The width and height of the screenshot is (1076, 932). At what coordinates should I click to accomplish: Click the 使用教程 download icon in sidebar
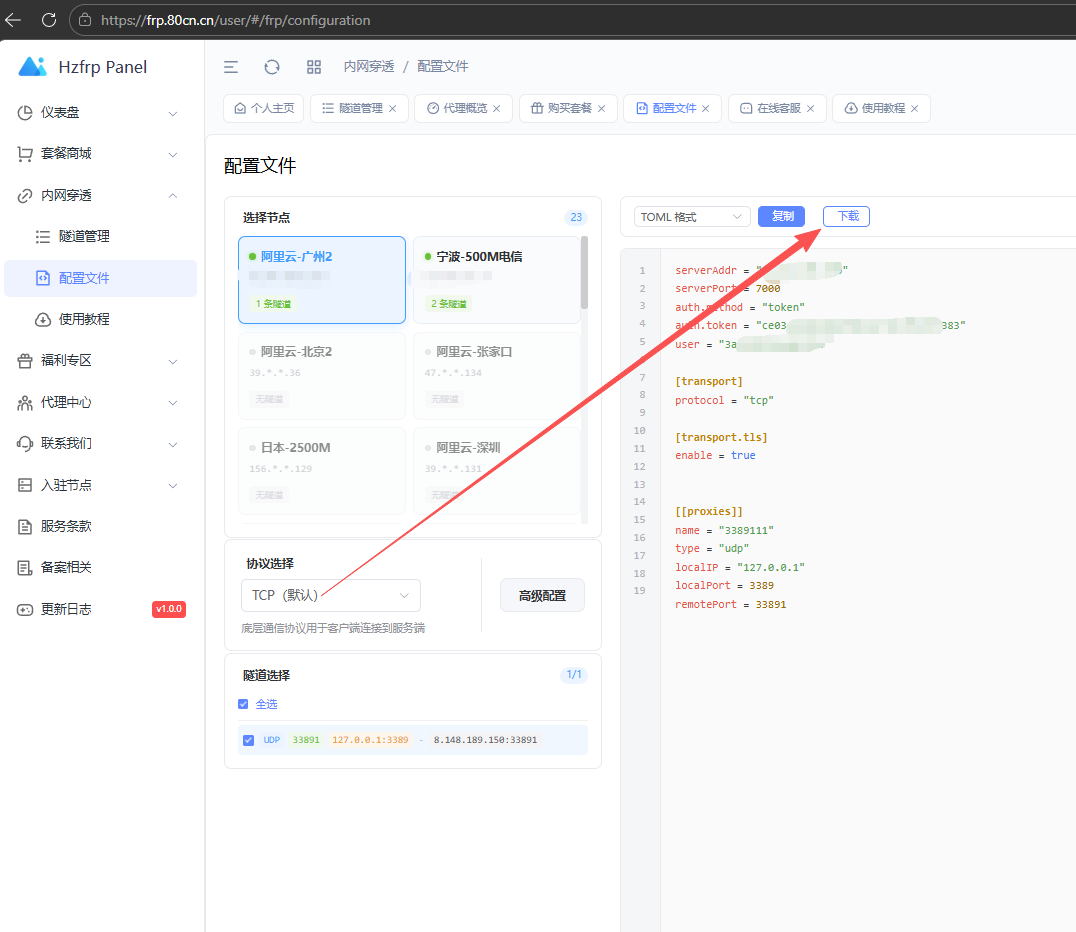43,319
